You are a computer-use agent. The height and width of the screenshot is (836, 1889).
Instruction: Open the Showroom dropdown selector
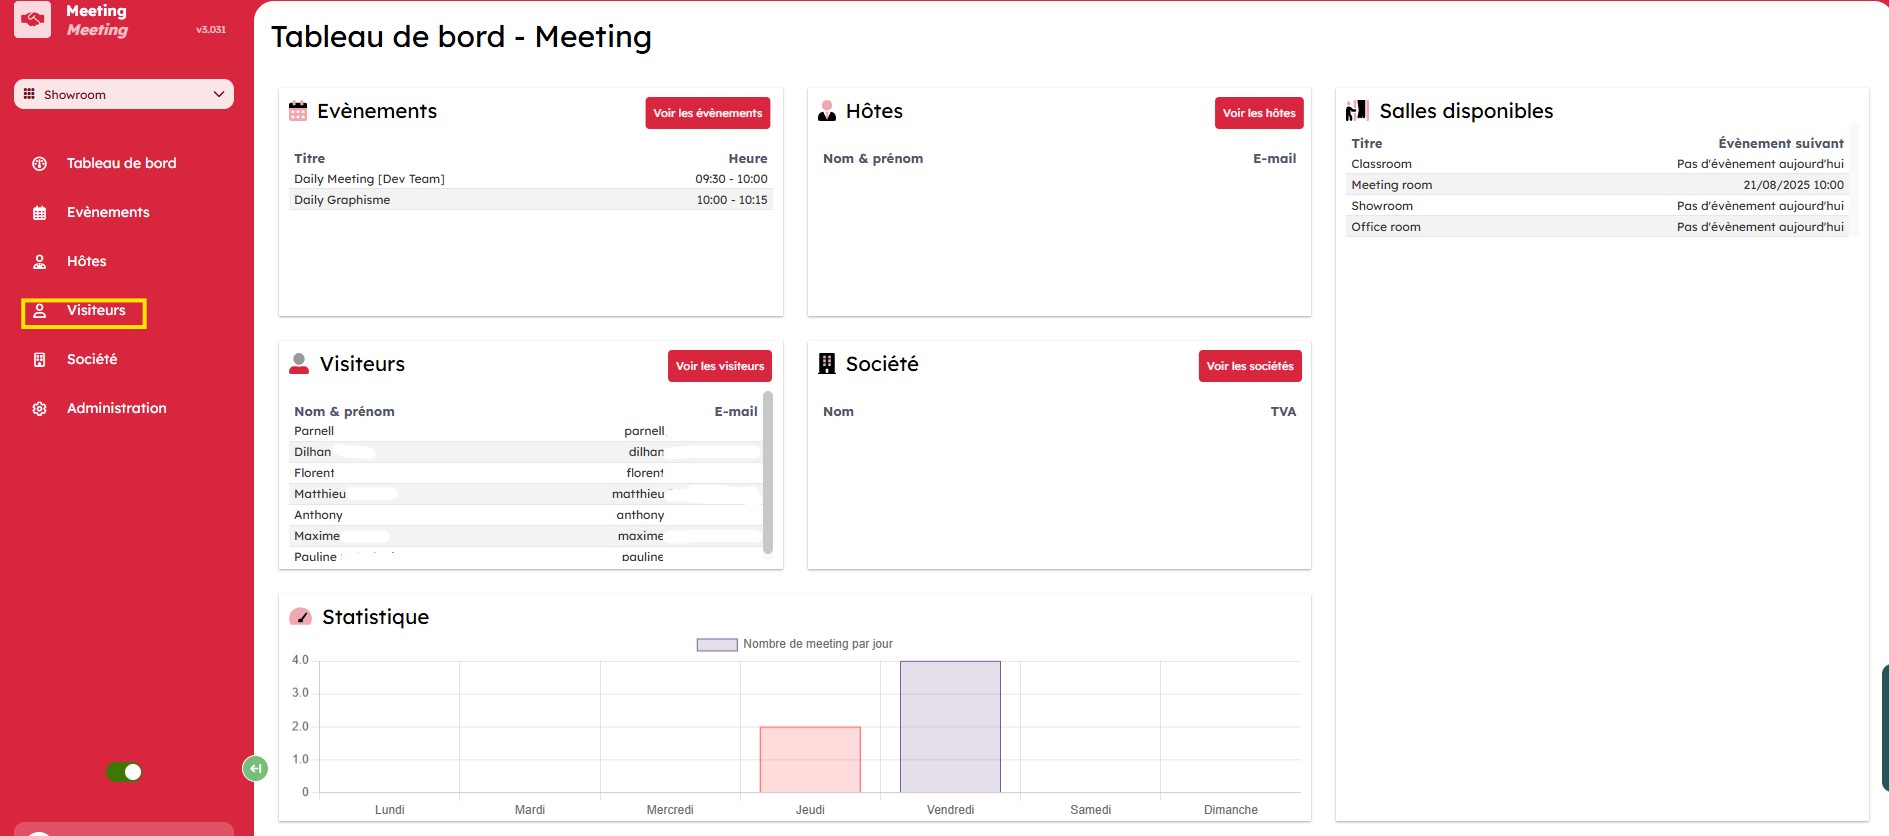tap(124, 94)
